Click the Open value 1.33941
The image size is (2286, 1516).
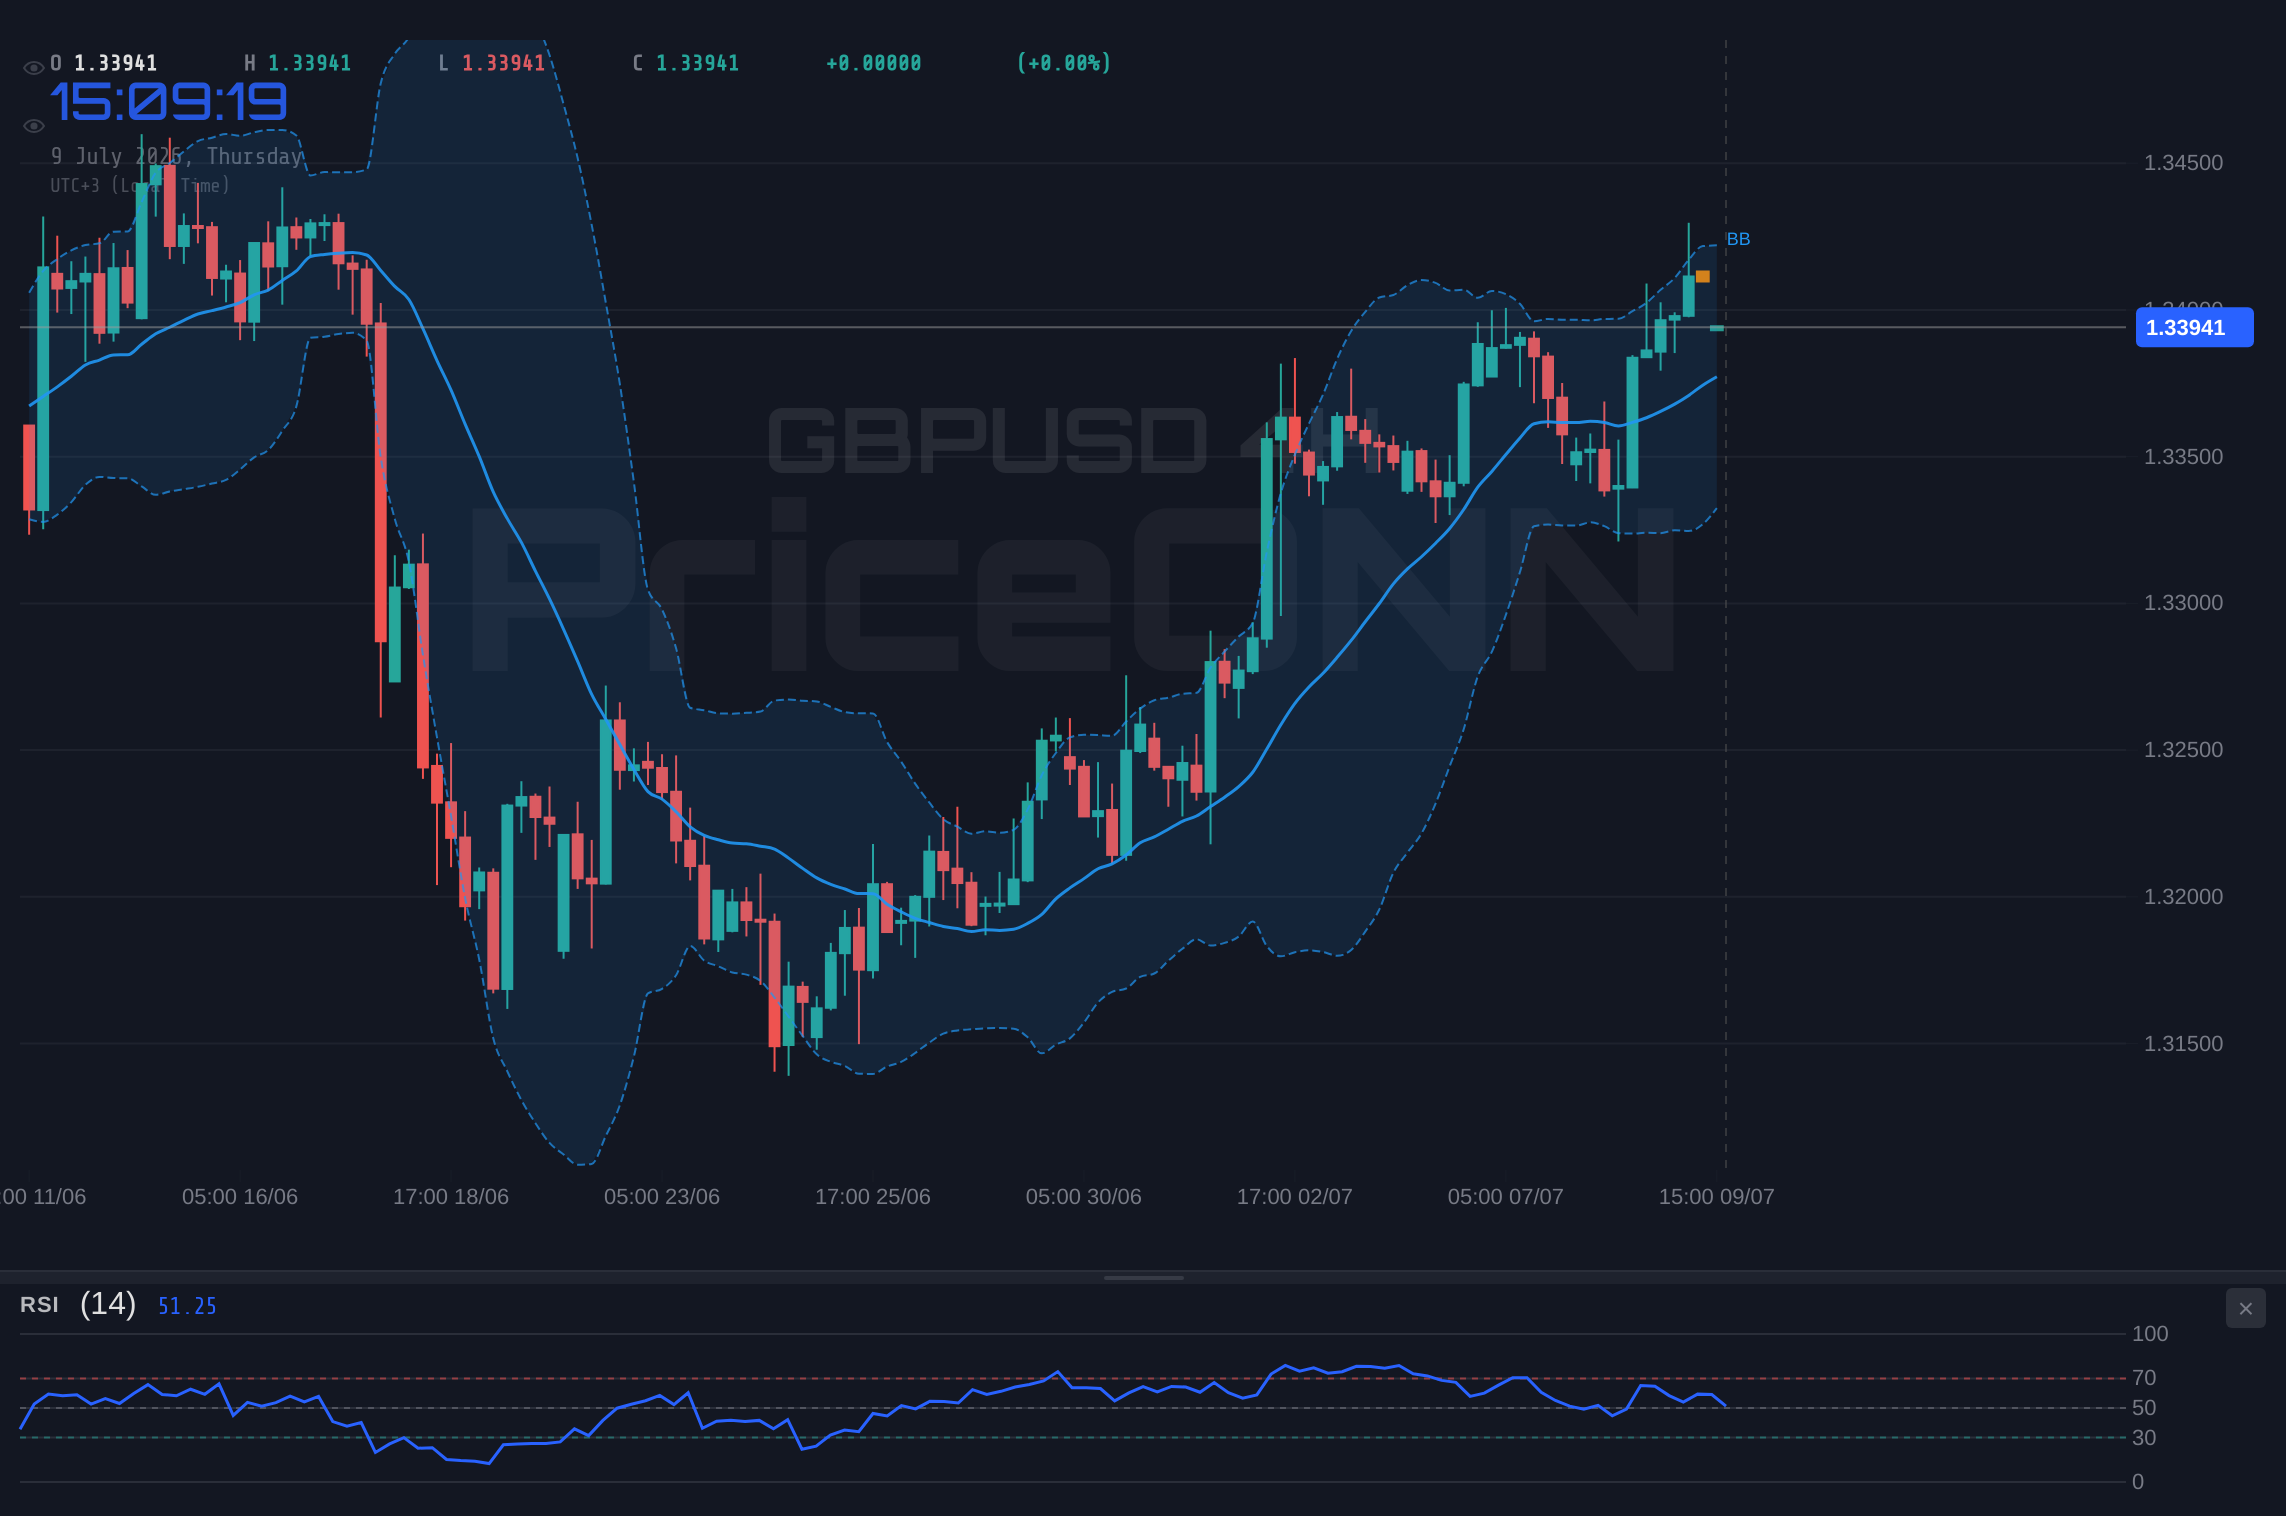116,63
